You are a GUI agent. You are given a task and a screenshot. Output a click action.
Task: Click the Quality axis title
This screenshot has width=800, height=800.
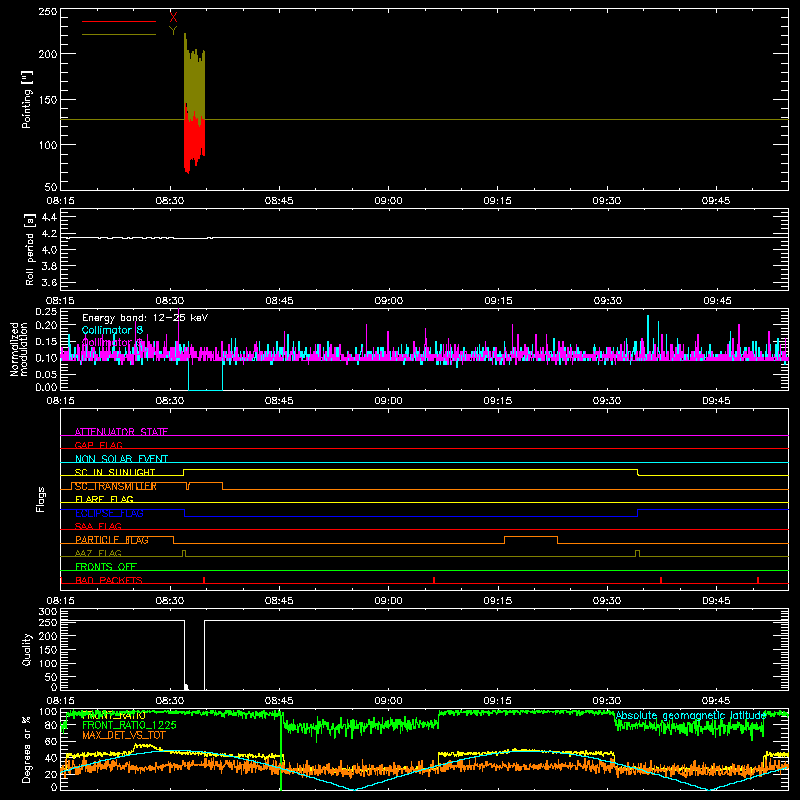tap(27, 649)
